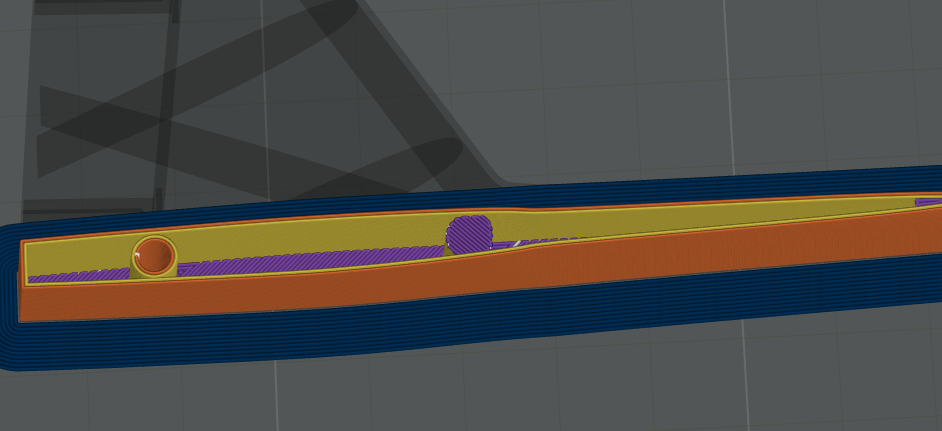Screen dimensions: 942x431
Task: Click the circular purple infill patch
Action: pyautogui.click(x=470, y=234)
